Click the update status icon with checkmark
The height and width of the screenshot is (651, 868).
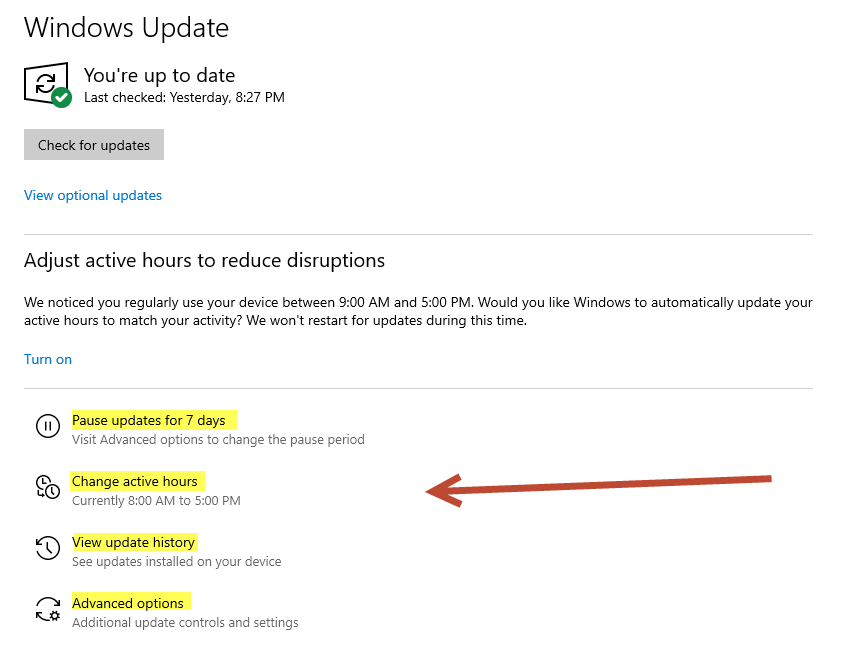[x=48, y=85]
